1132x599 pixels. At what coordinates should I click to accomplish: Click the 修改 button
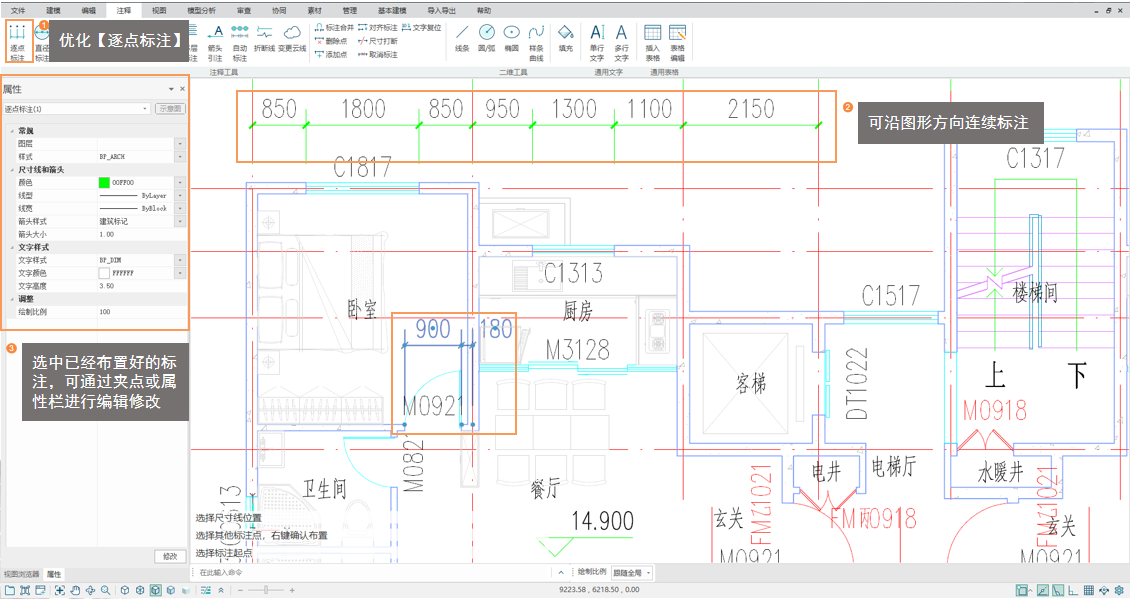pos(169,556)
